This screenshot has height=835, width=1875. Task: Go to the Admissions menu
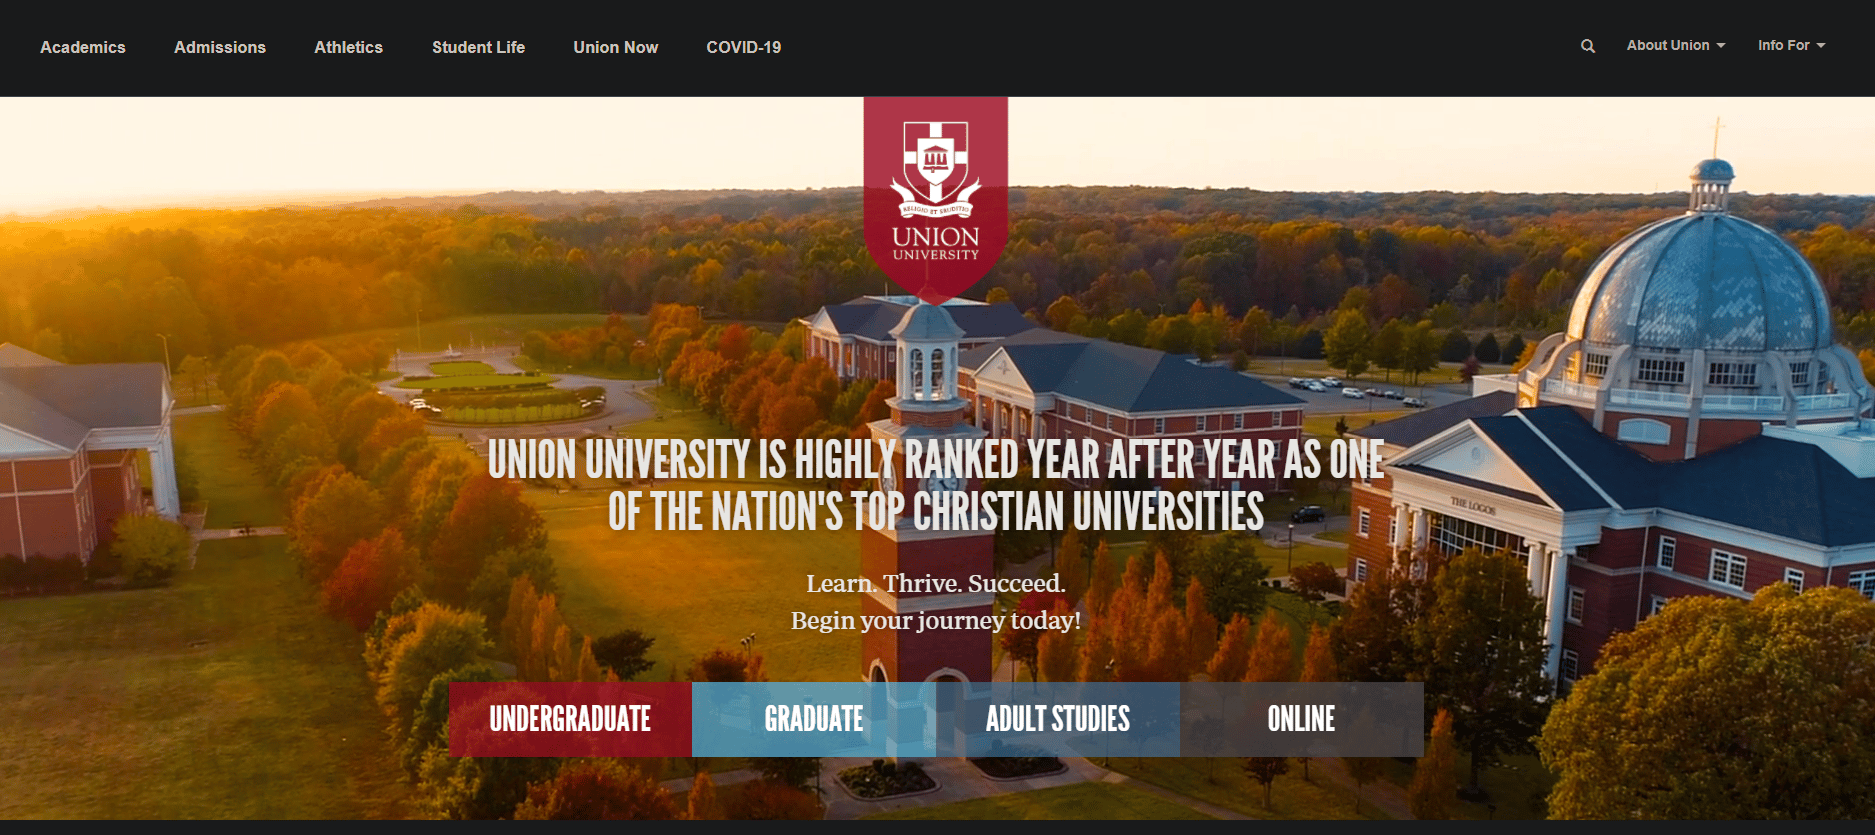[x=220, y=47]
